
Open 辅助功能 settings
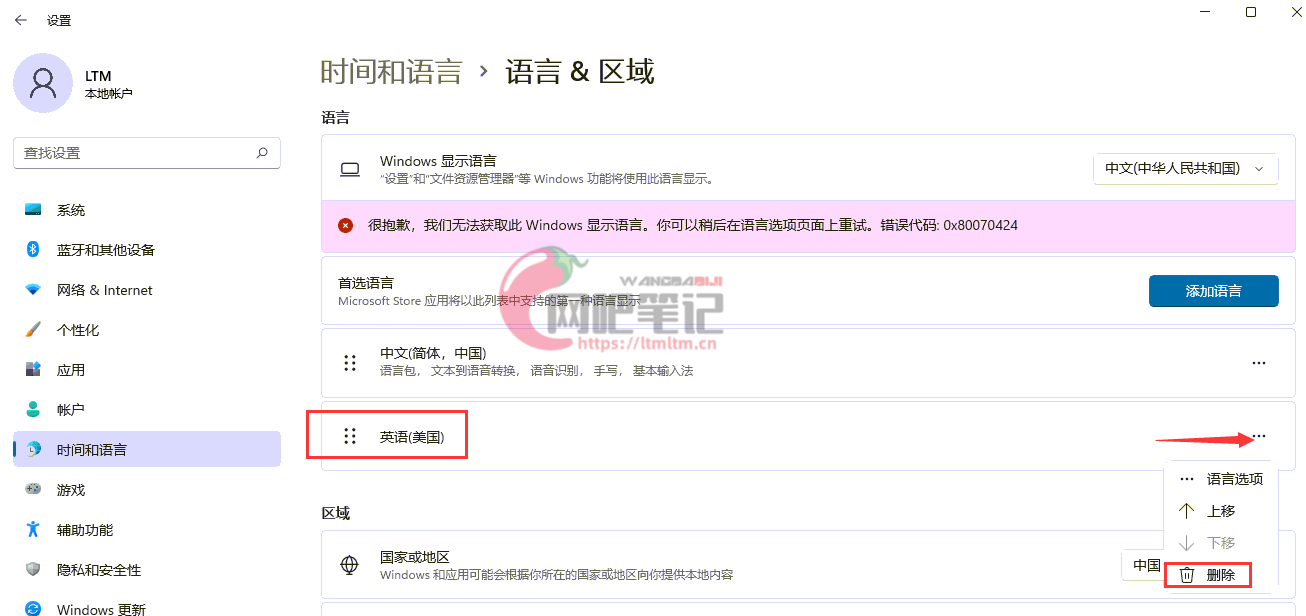tap(147, 530)
